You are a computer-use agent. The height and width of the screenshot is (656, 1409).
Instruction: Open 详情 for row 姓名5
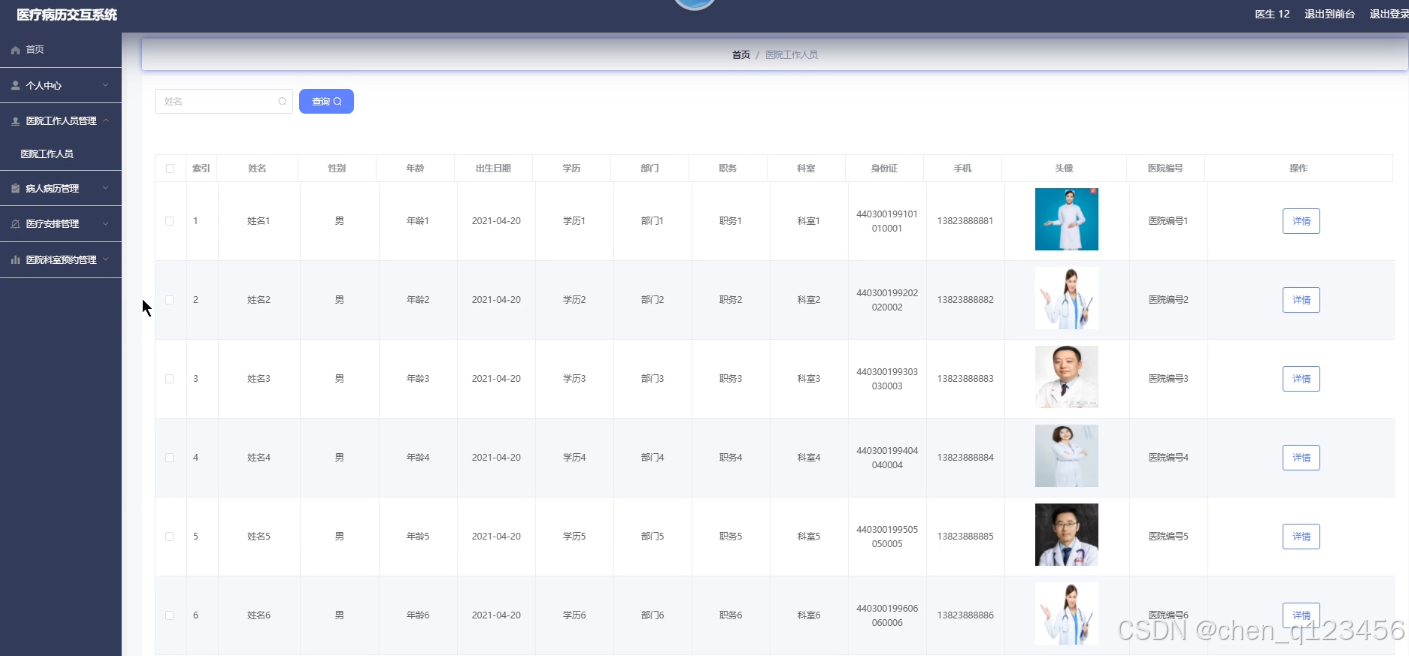1301,537
